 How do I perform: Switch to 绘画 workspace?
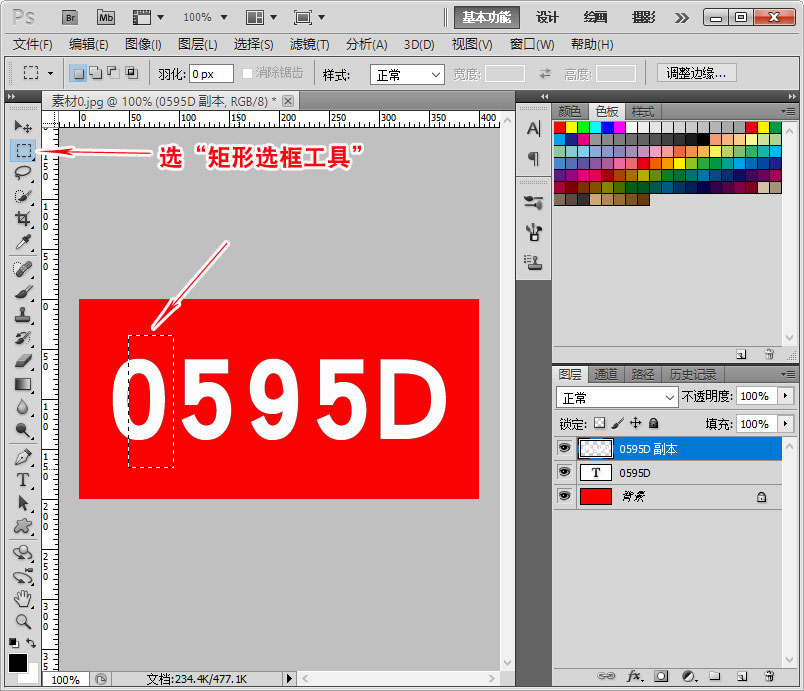pos(595,17)
